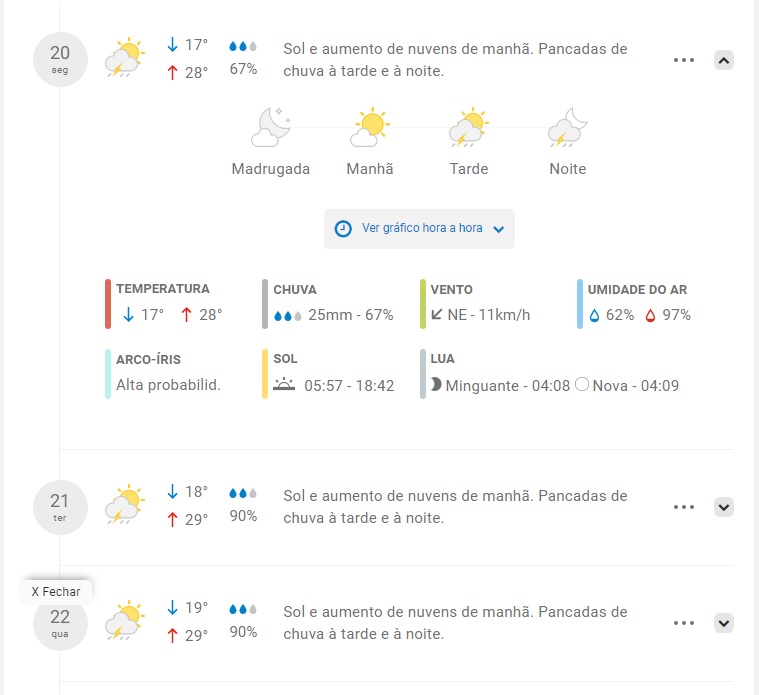Click the Noite storm moon icon
This screenshot has height=695, width=759.
pyautogui.click(x=568, y=127)
